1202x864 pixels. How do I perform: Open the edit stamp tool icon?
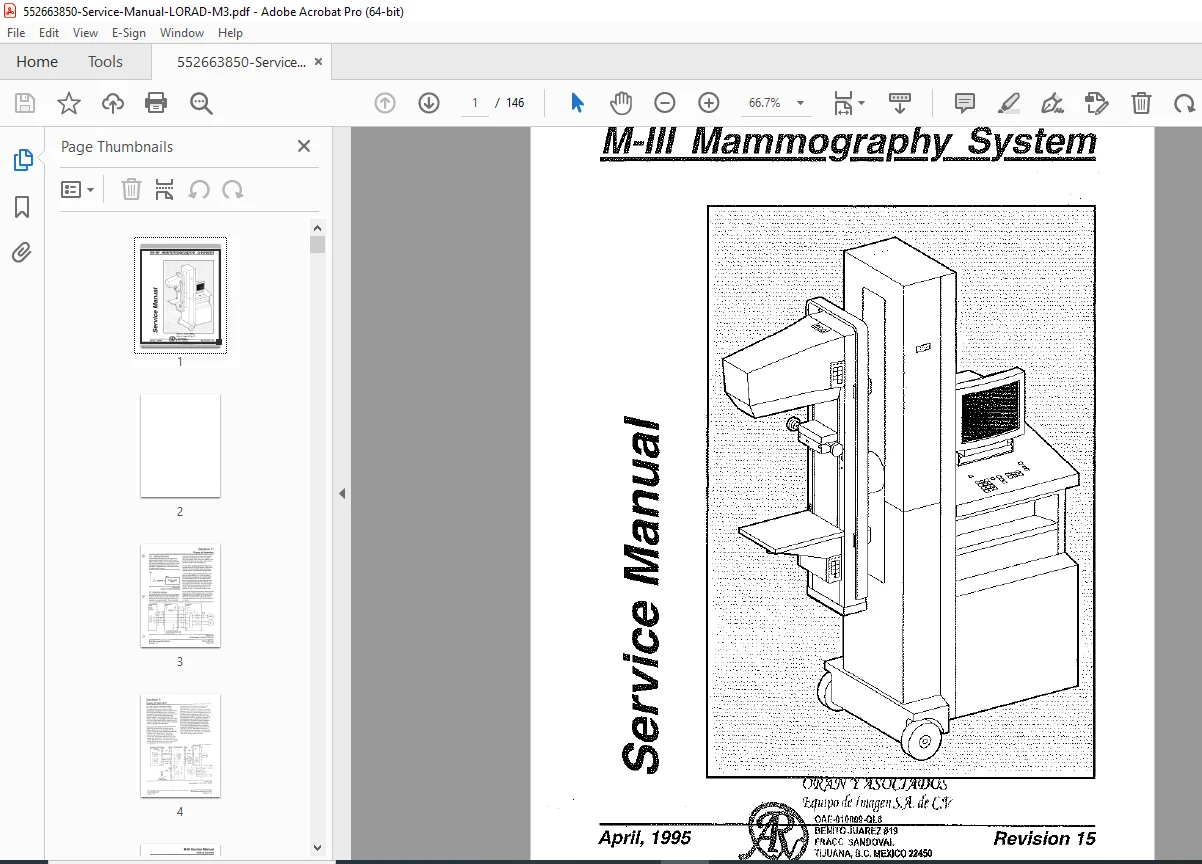[1097, 103]
